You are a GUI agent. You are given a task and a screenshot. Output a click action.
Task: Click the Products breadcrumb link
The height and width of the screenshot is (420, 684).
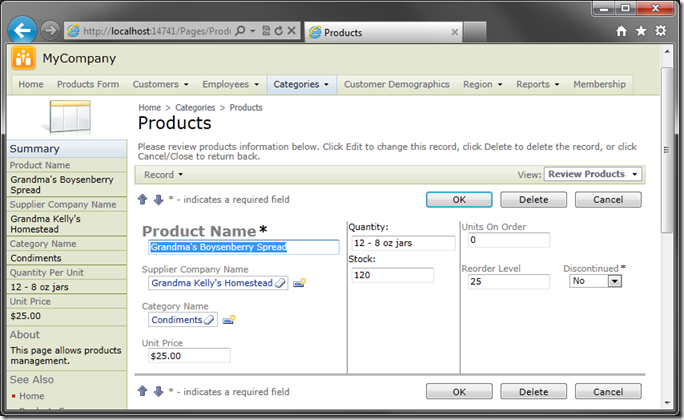pyautogui.click(x=246, y=108)
